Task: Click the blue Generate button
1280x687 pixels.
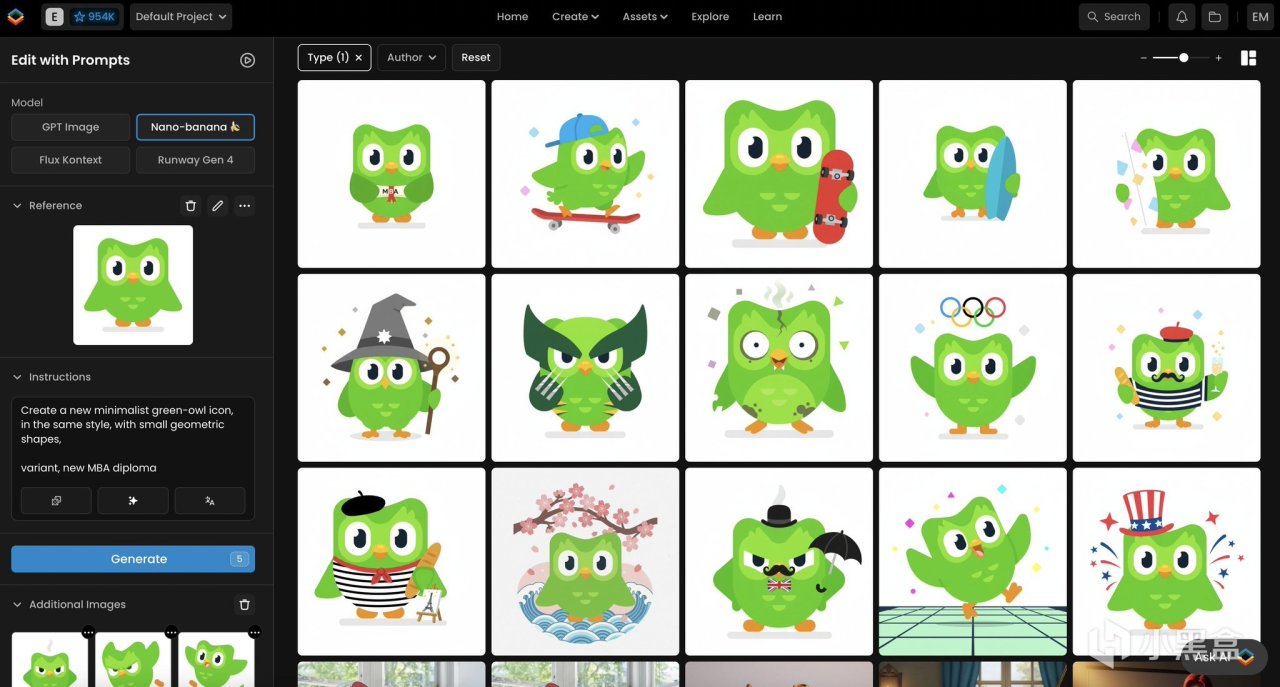Action: (x=133, y=559)
